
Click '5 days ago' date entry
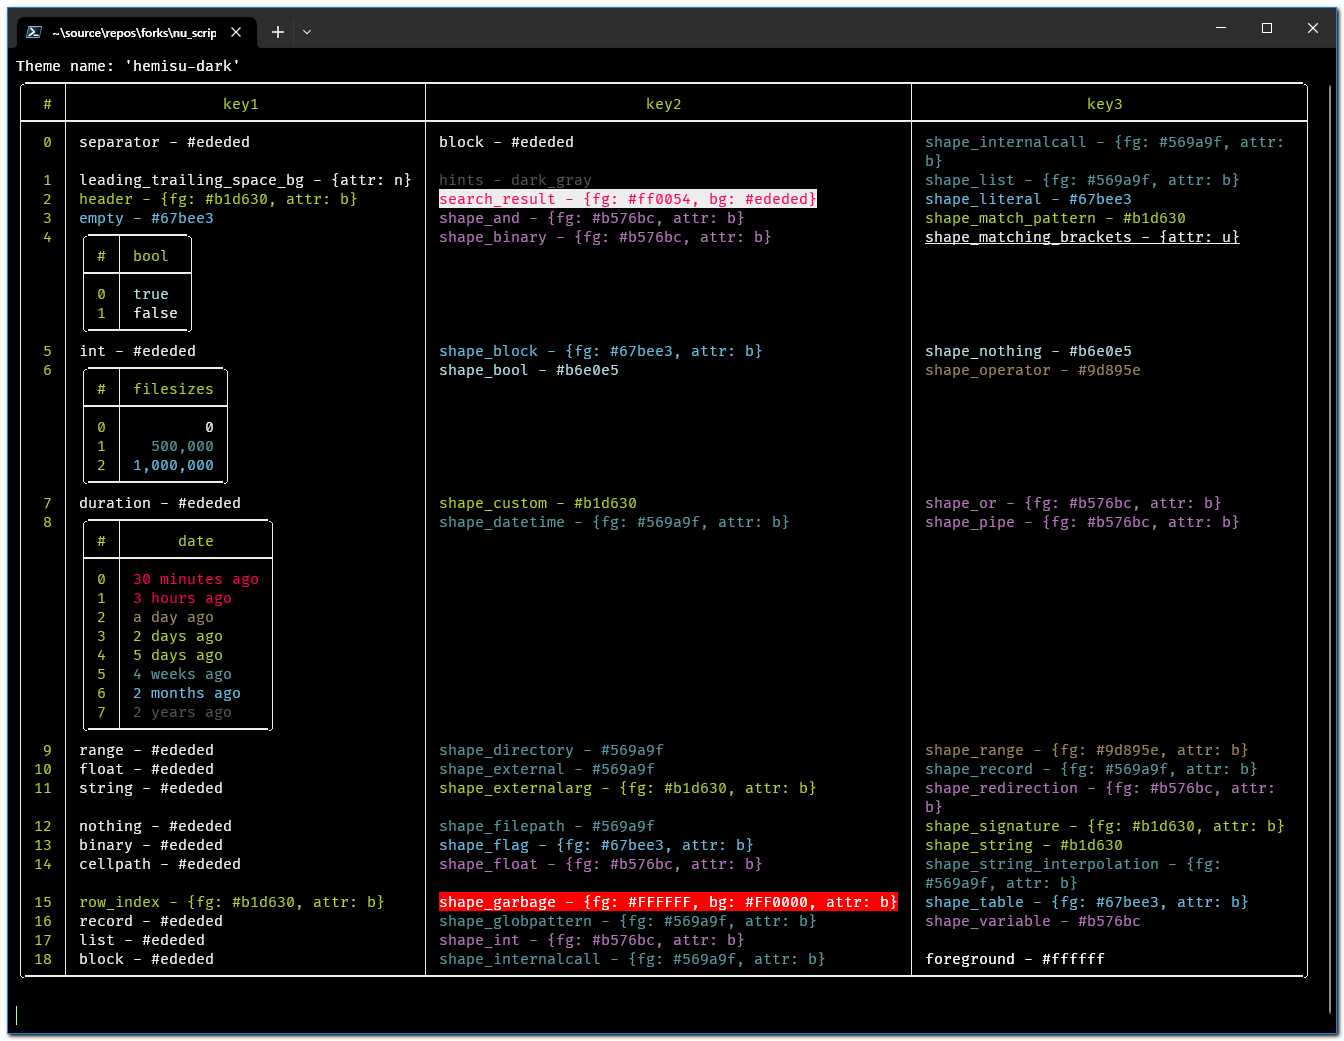[178, 655]
